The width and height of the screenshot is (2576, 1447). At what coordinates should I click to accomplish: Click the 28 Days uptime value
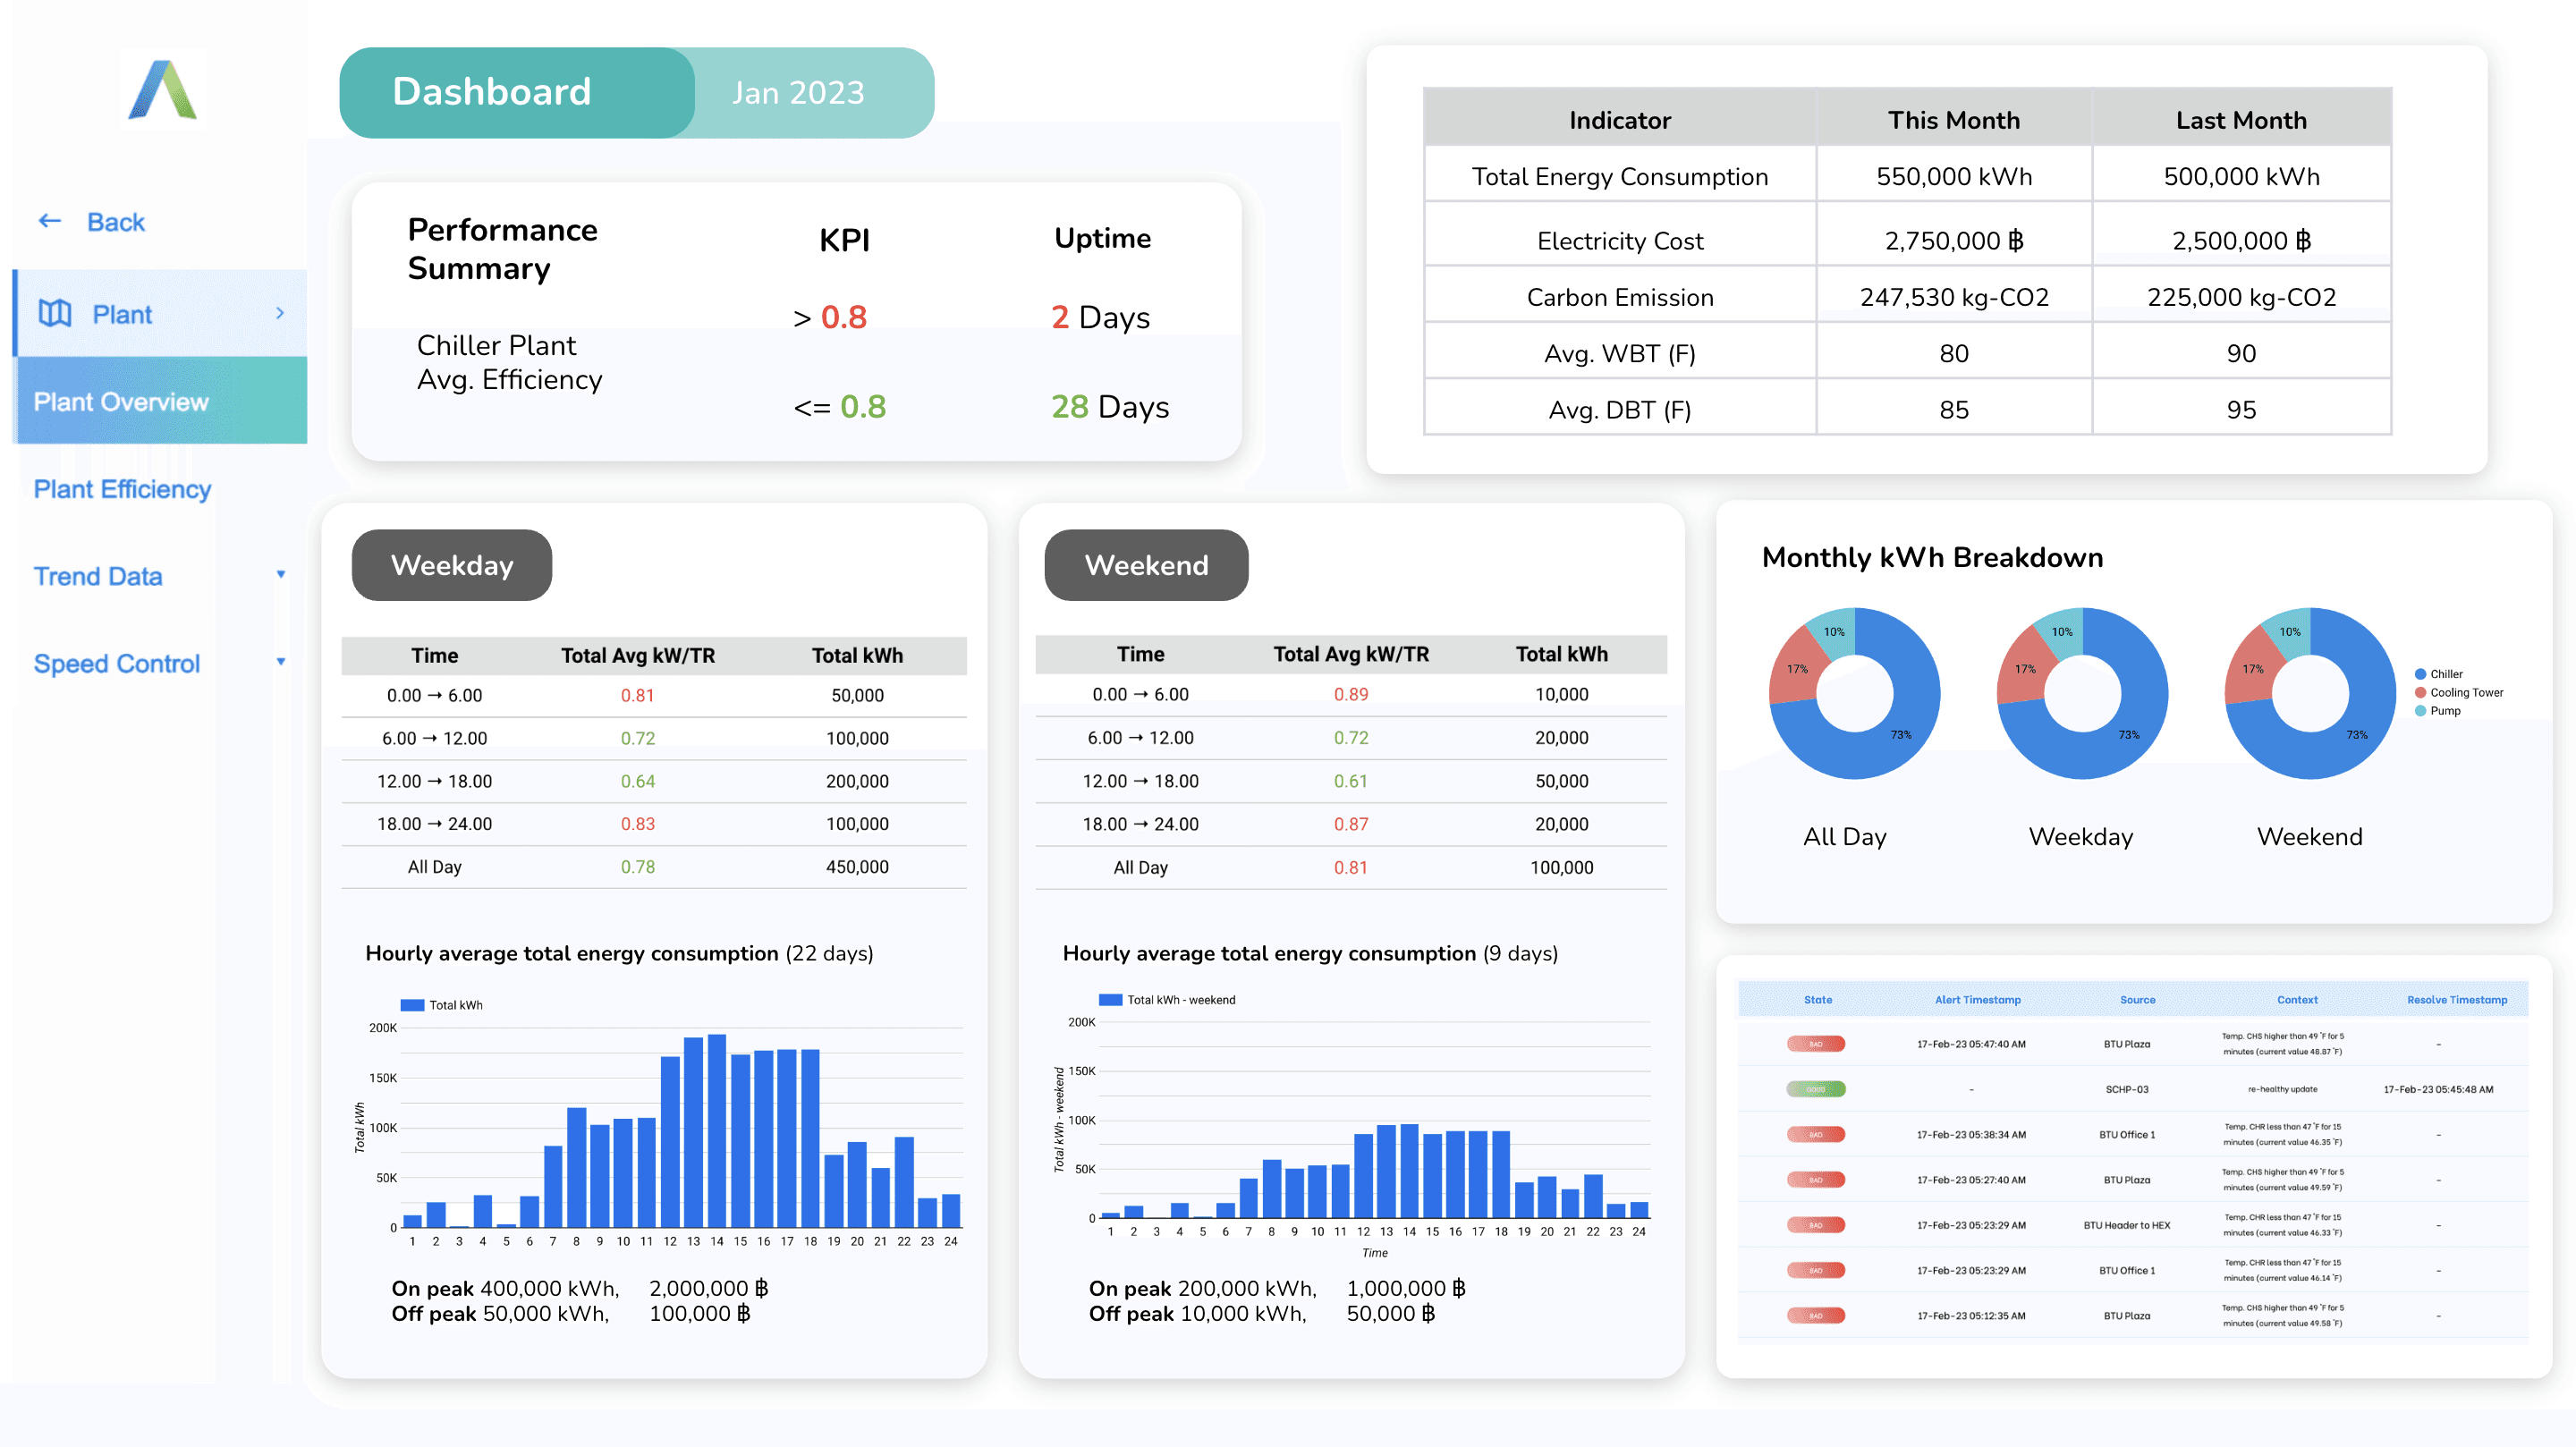(1109, 407)
